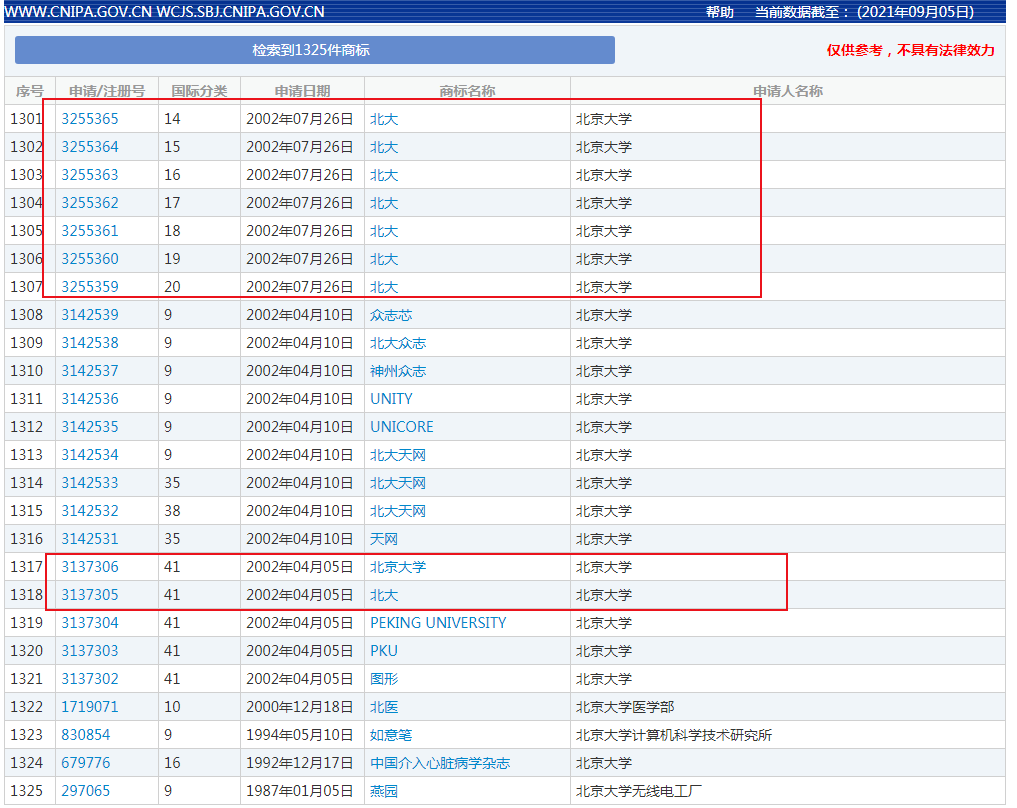Open the 神州众志 trademark link
The height and width of the screenshot is (808, 1017).
pyautogui.click(x=398, y=370)
